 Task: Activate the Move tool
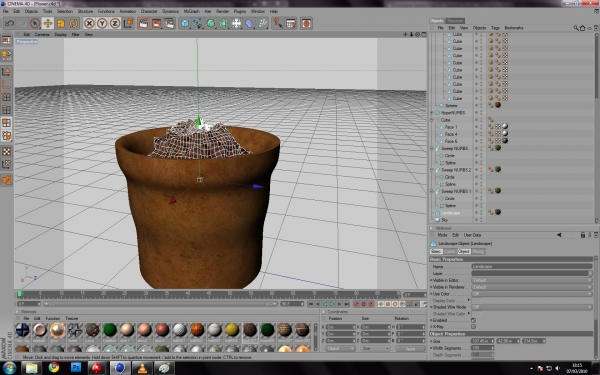[47, 23]
